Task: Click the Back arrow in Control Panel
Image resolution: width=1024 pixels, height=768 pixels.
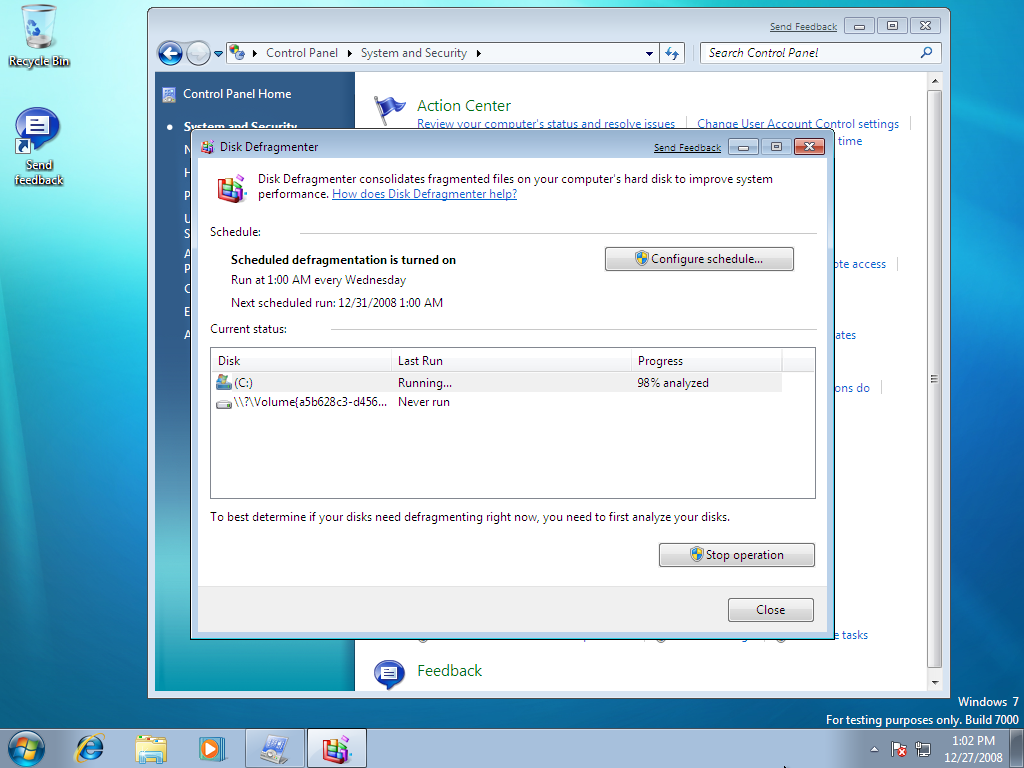Action: click(170, 54)
